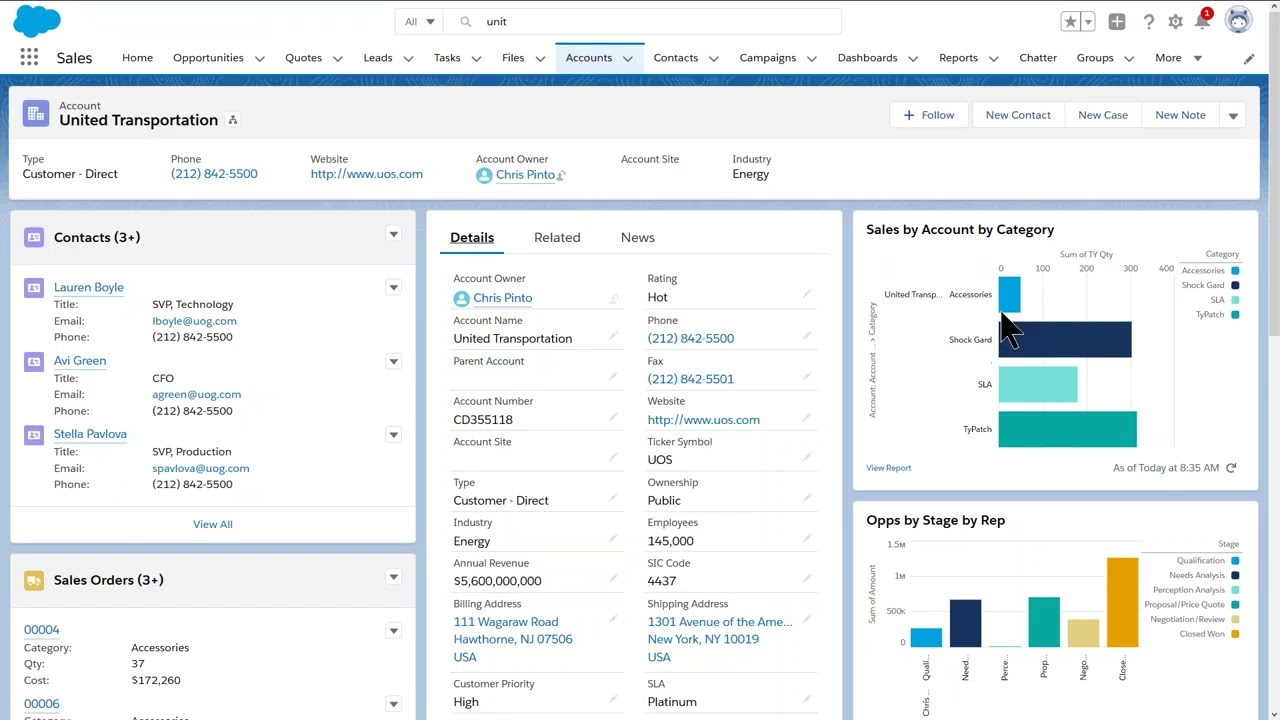Open the Setup gear icon
The height and width of the screenshot is (720, 1280).
(1176, 22)
